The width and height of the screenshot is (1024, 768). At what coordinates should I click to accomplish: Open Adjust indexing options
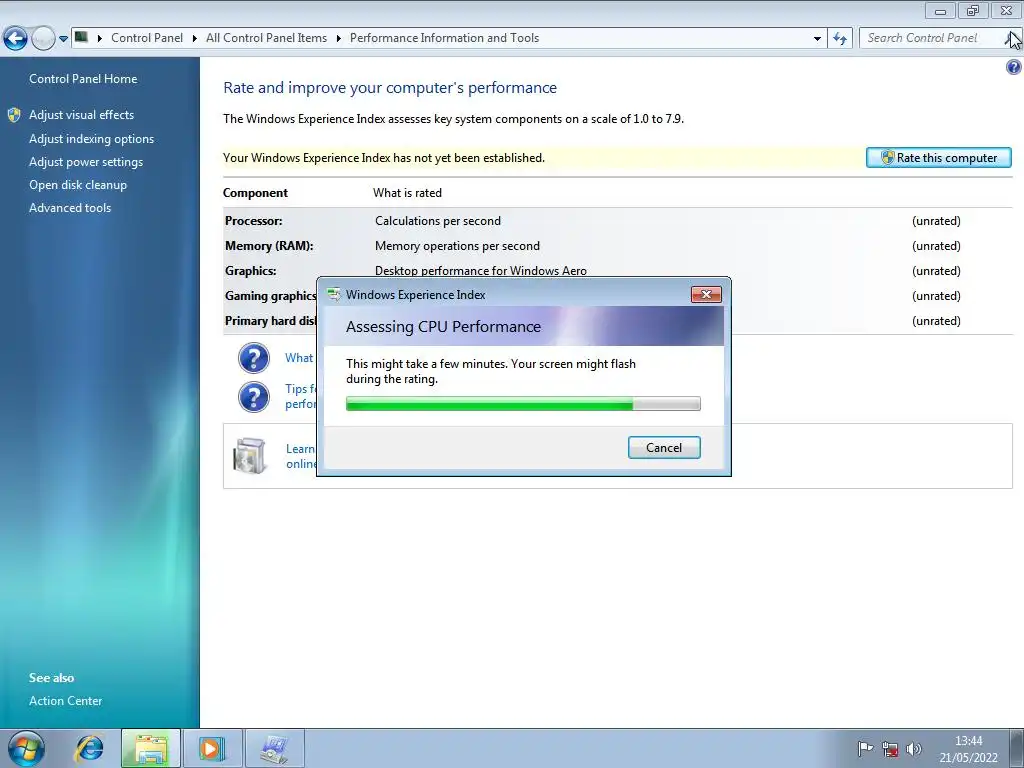pos(91,139)
